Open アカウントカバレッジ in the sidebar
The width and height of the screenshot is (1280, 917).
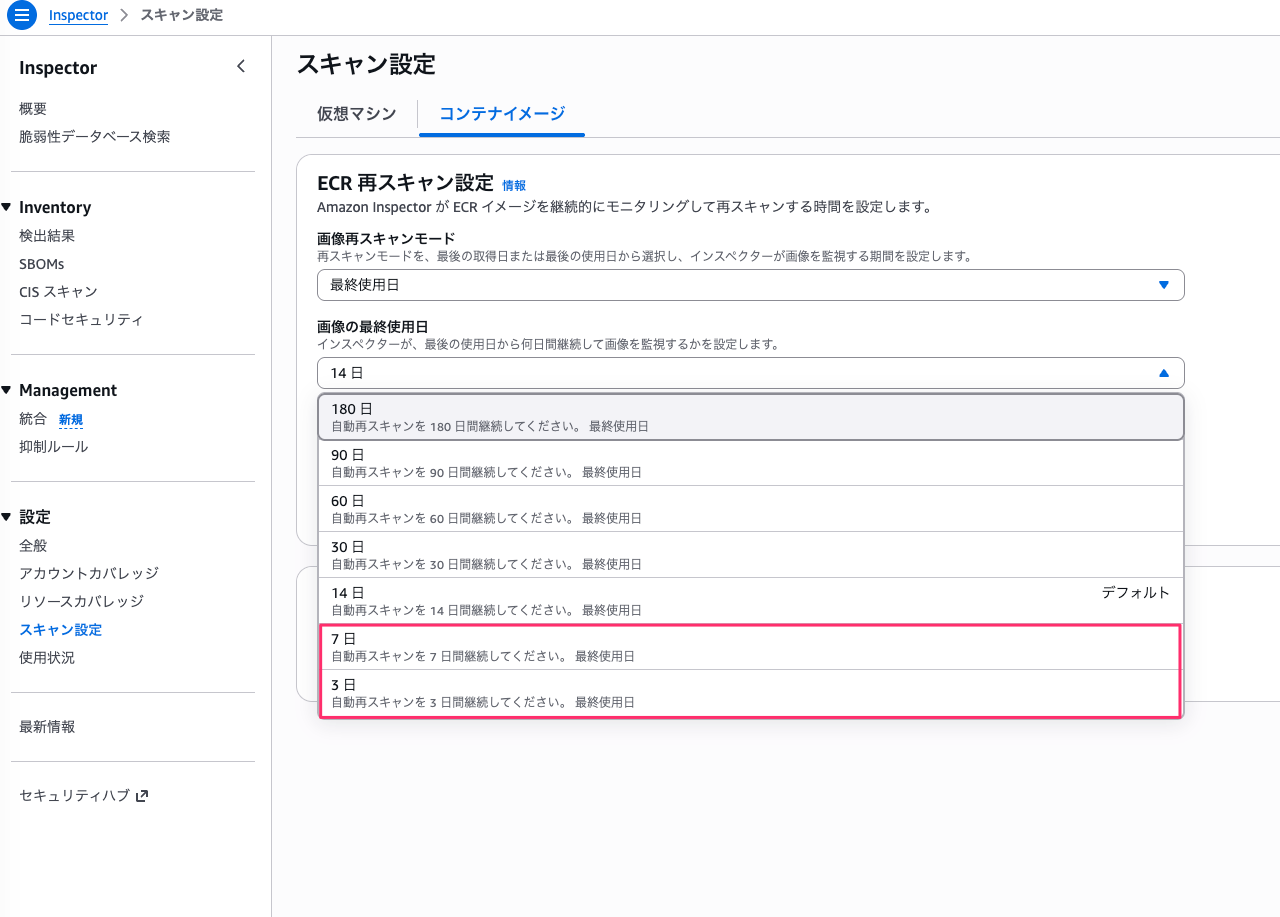(89, 574)
